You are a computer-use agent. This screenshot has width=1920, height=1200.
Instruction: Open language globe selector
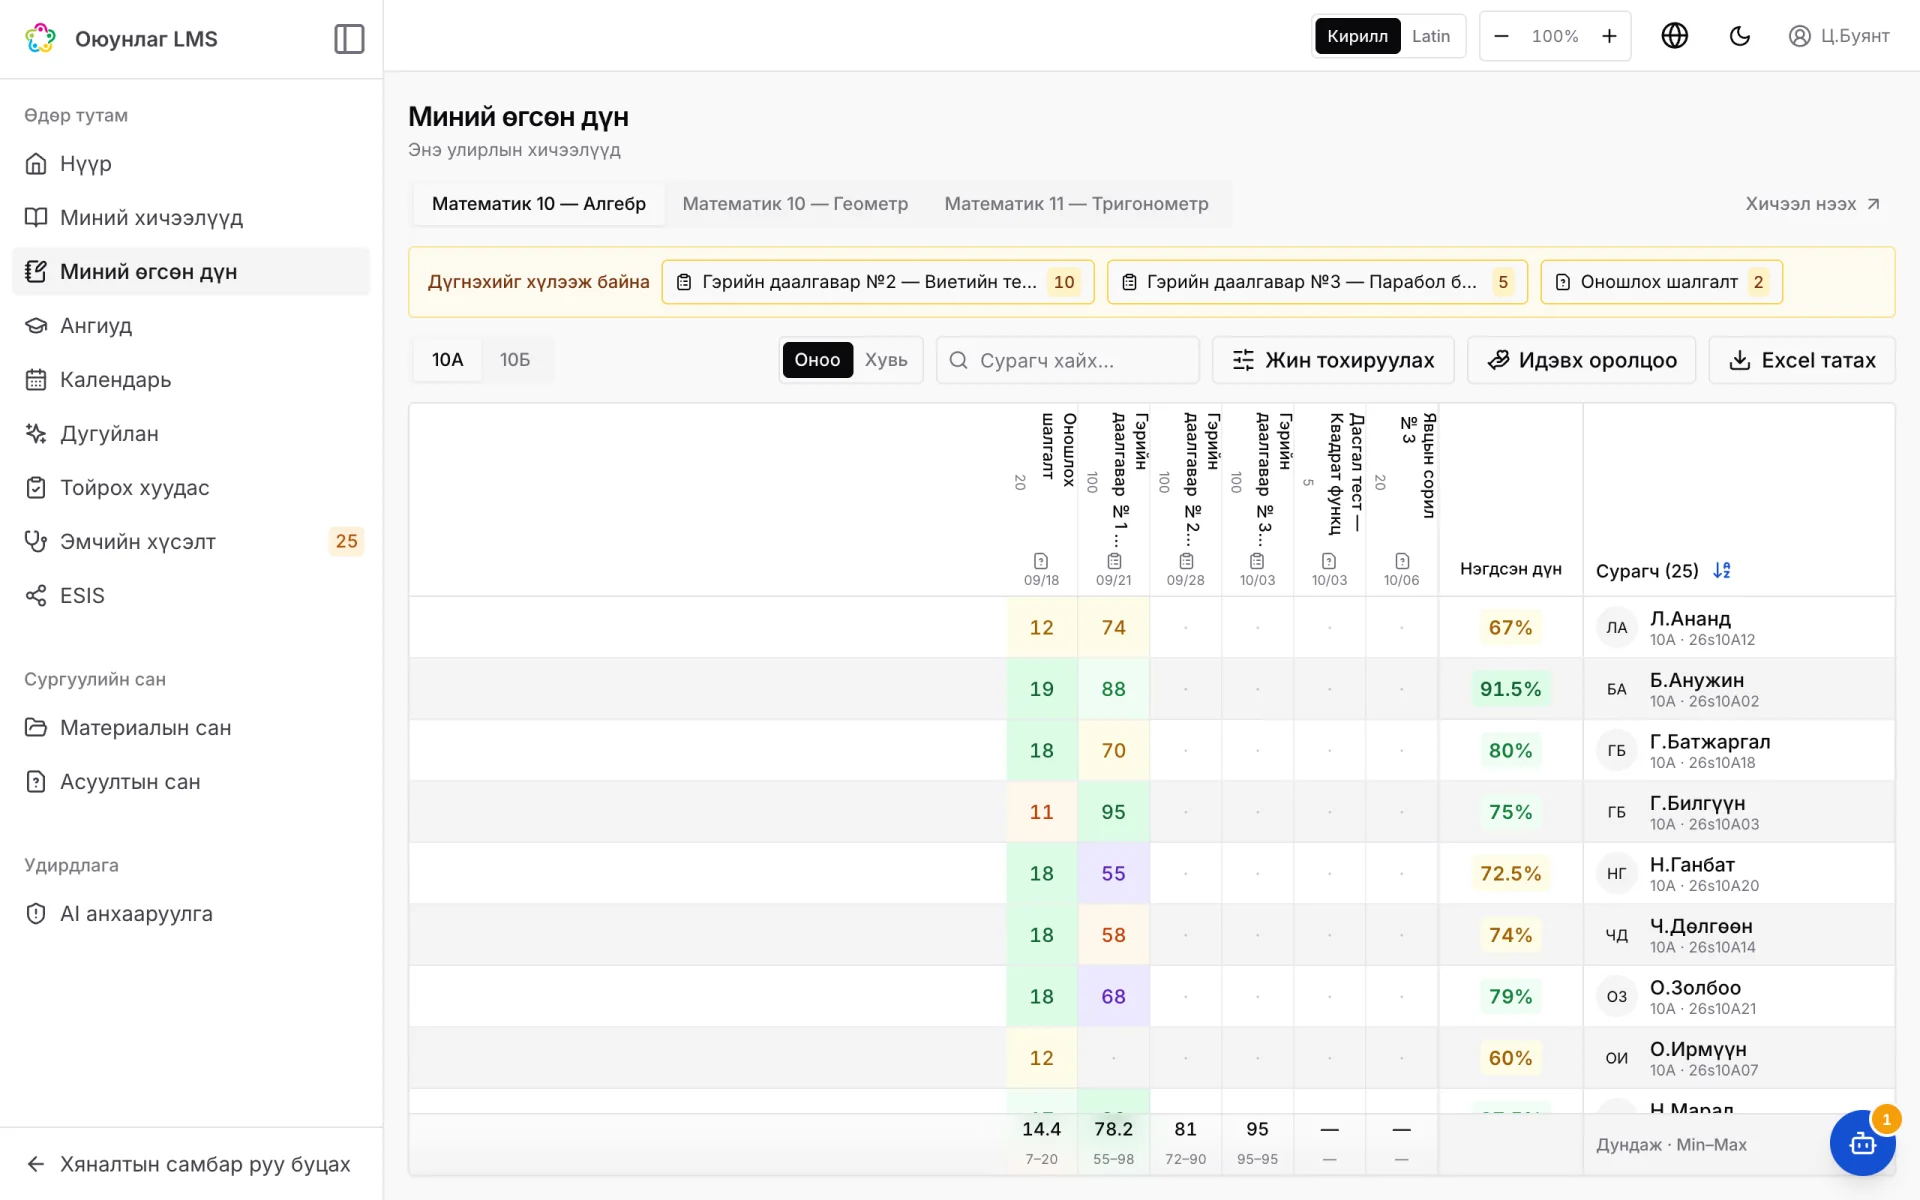point(1674,36)
